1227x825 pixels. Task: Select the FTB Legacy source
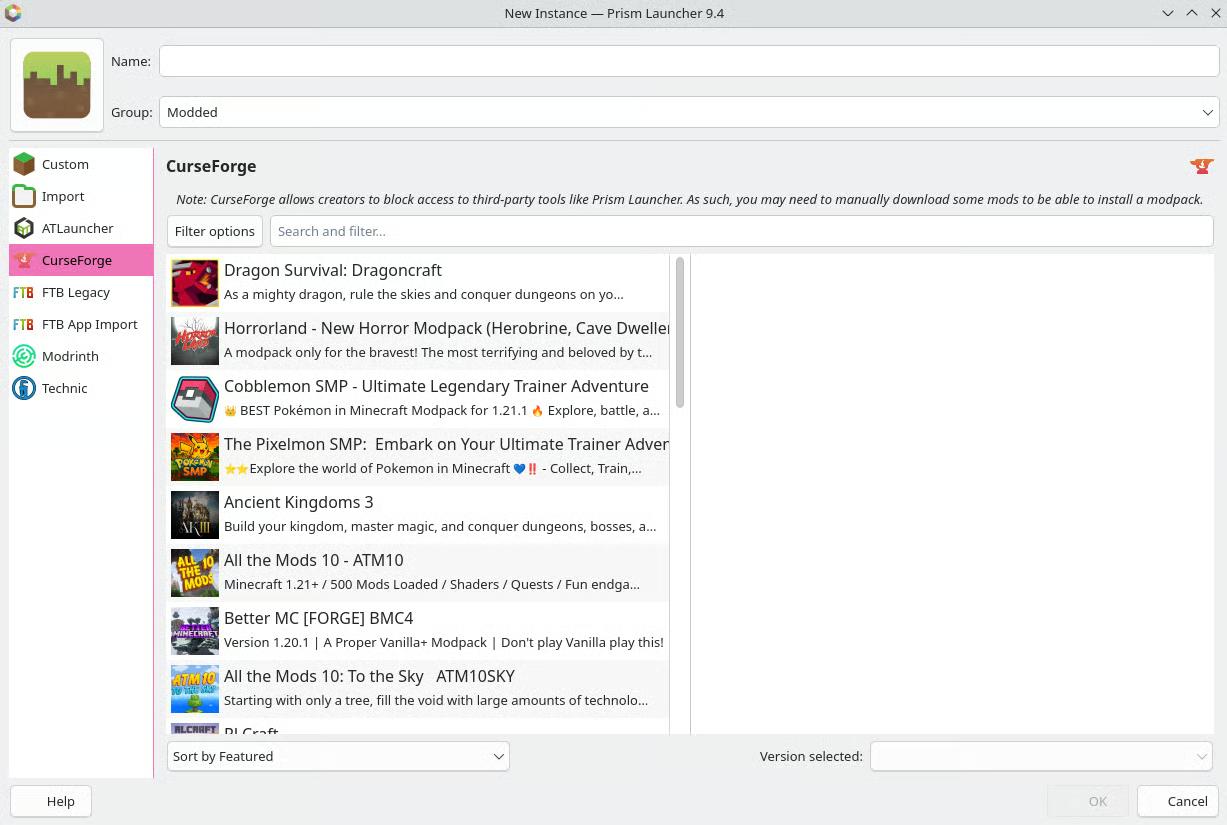pos(75,292)
